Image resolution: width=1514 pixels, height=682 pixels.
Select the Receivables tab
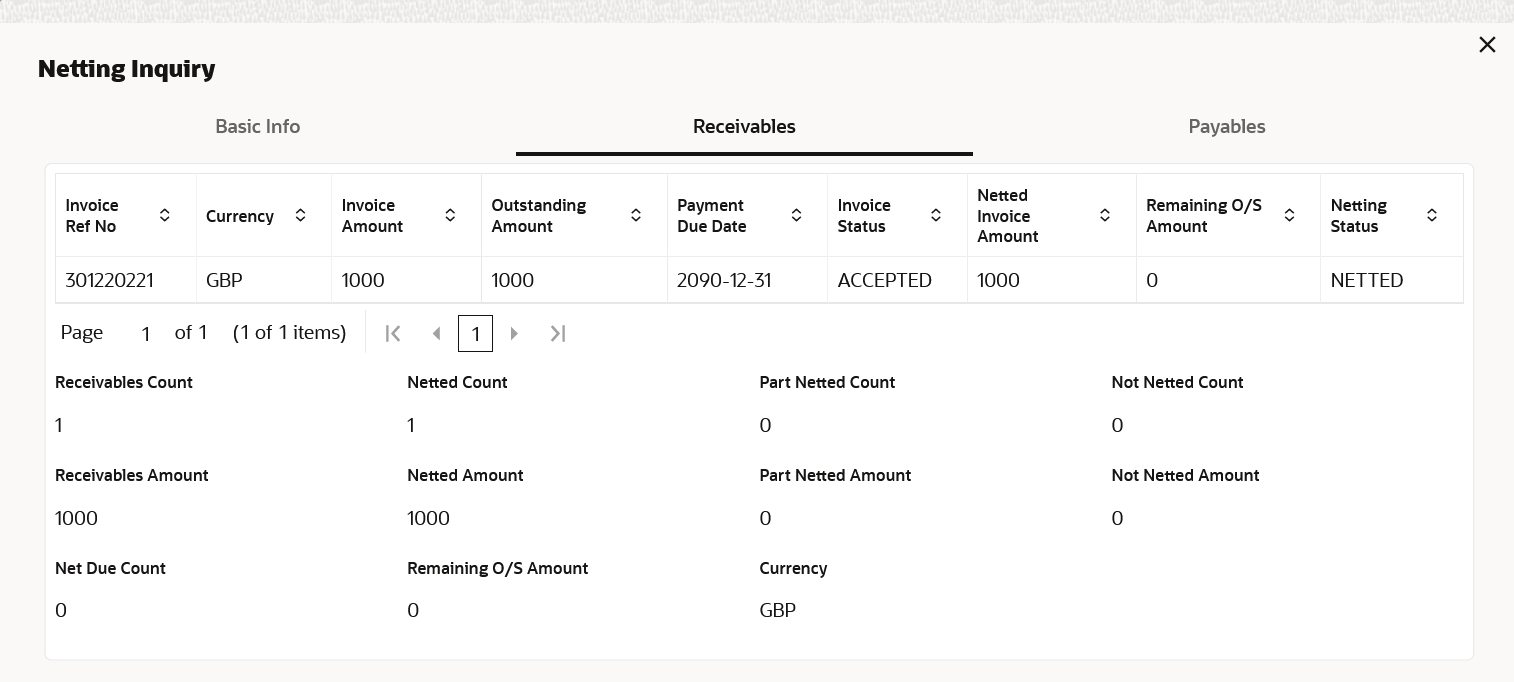(744, 127)
